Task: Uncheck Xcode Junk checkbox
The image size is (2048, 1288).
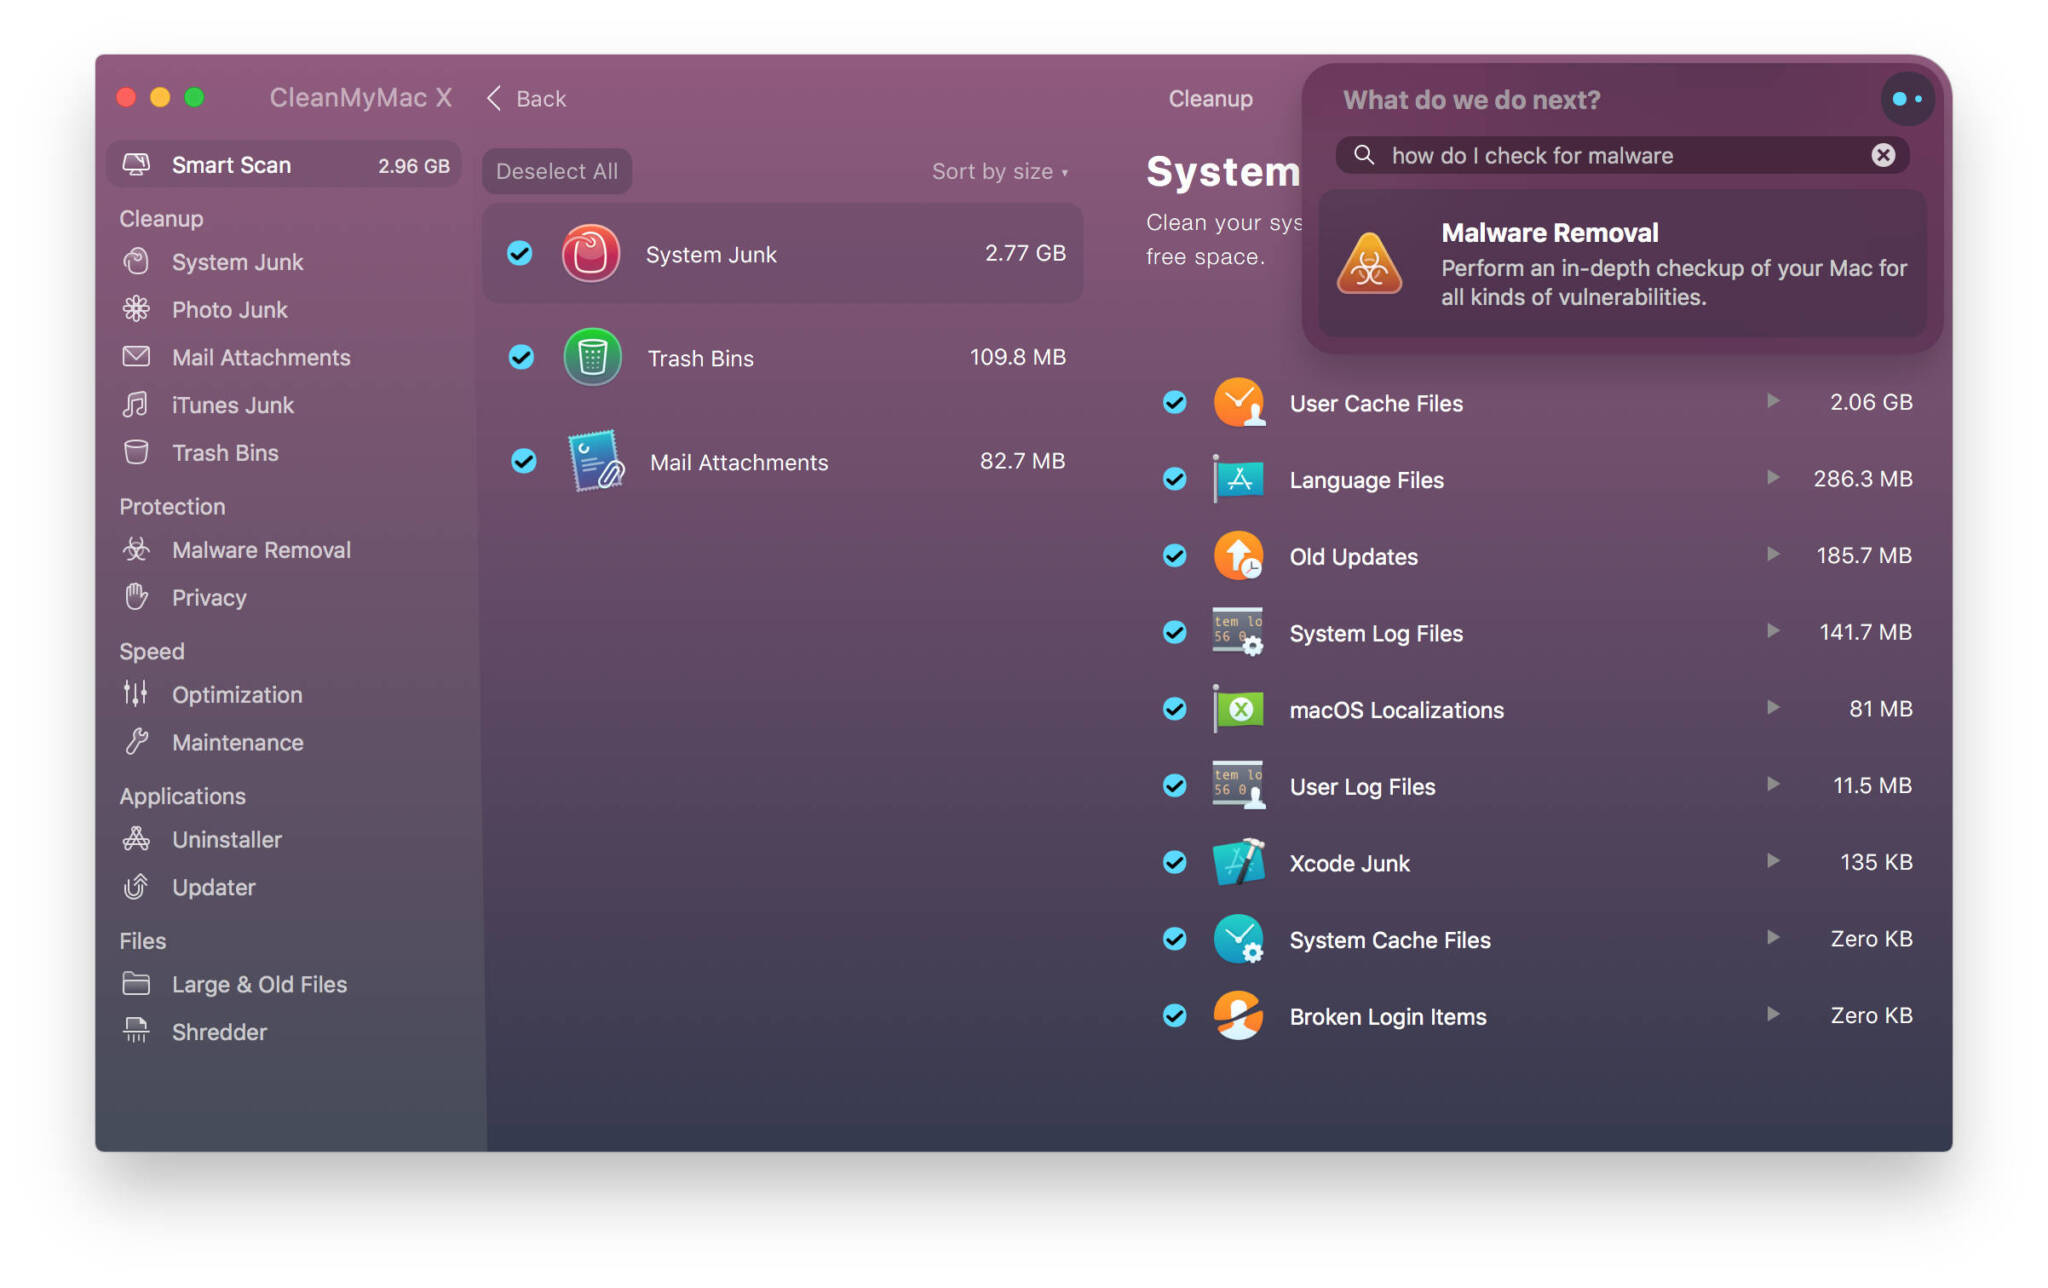Action: point(1175,863)
